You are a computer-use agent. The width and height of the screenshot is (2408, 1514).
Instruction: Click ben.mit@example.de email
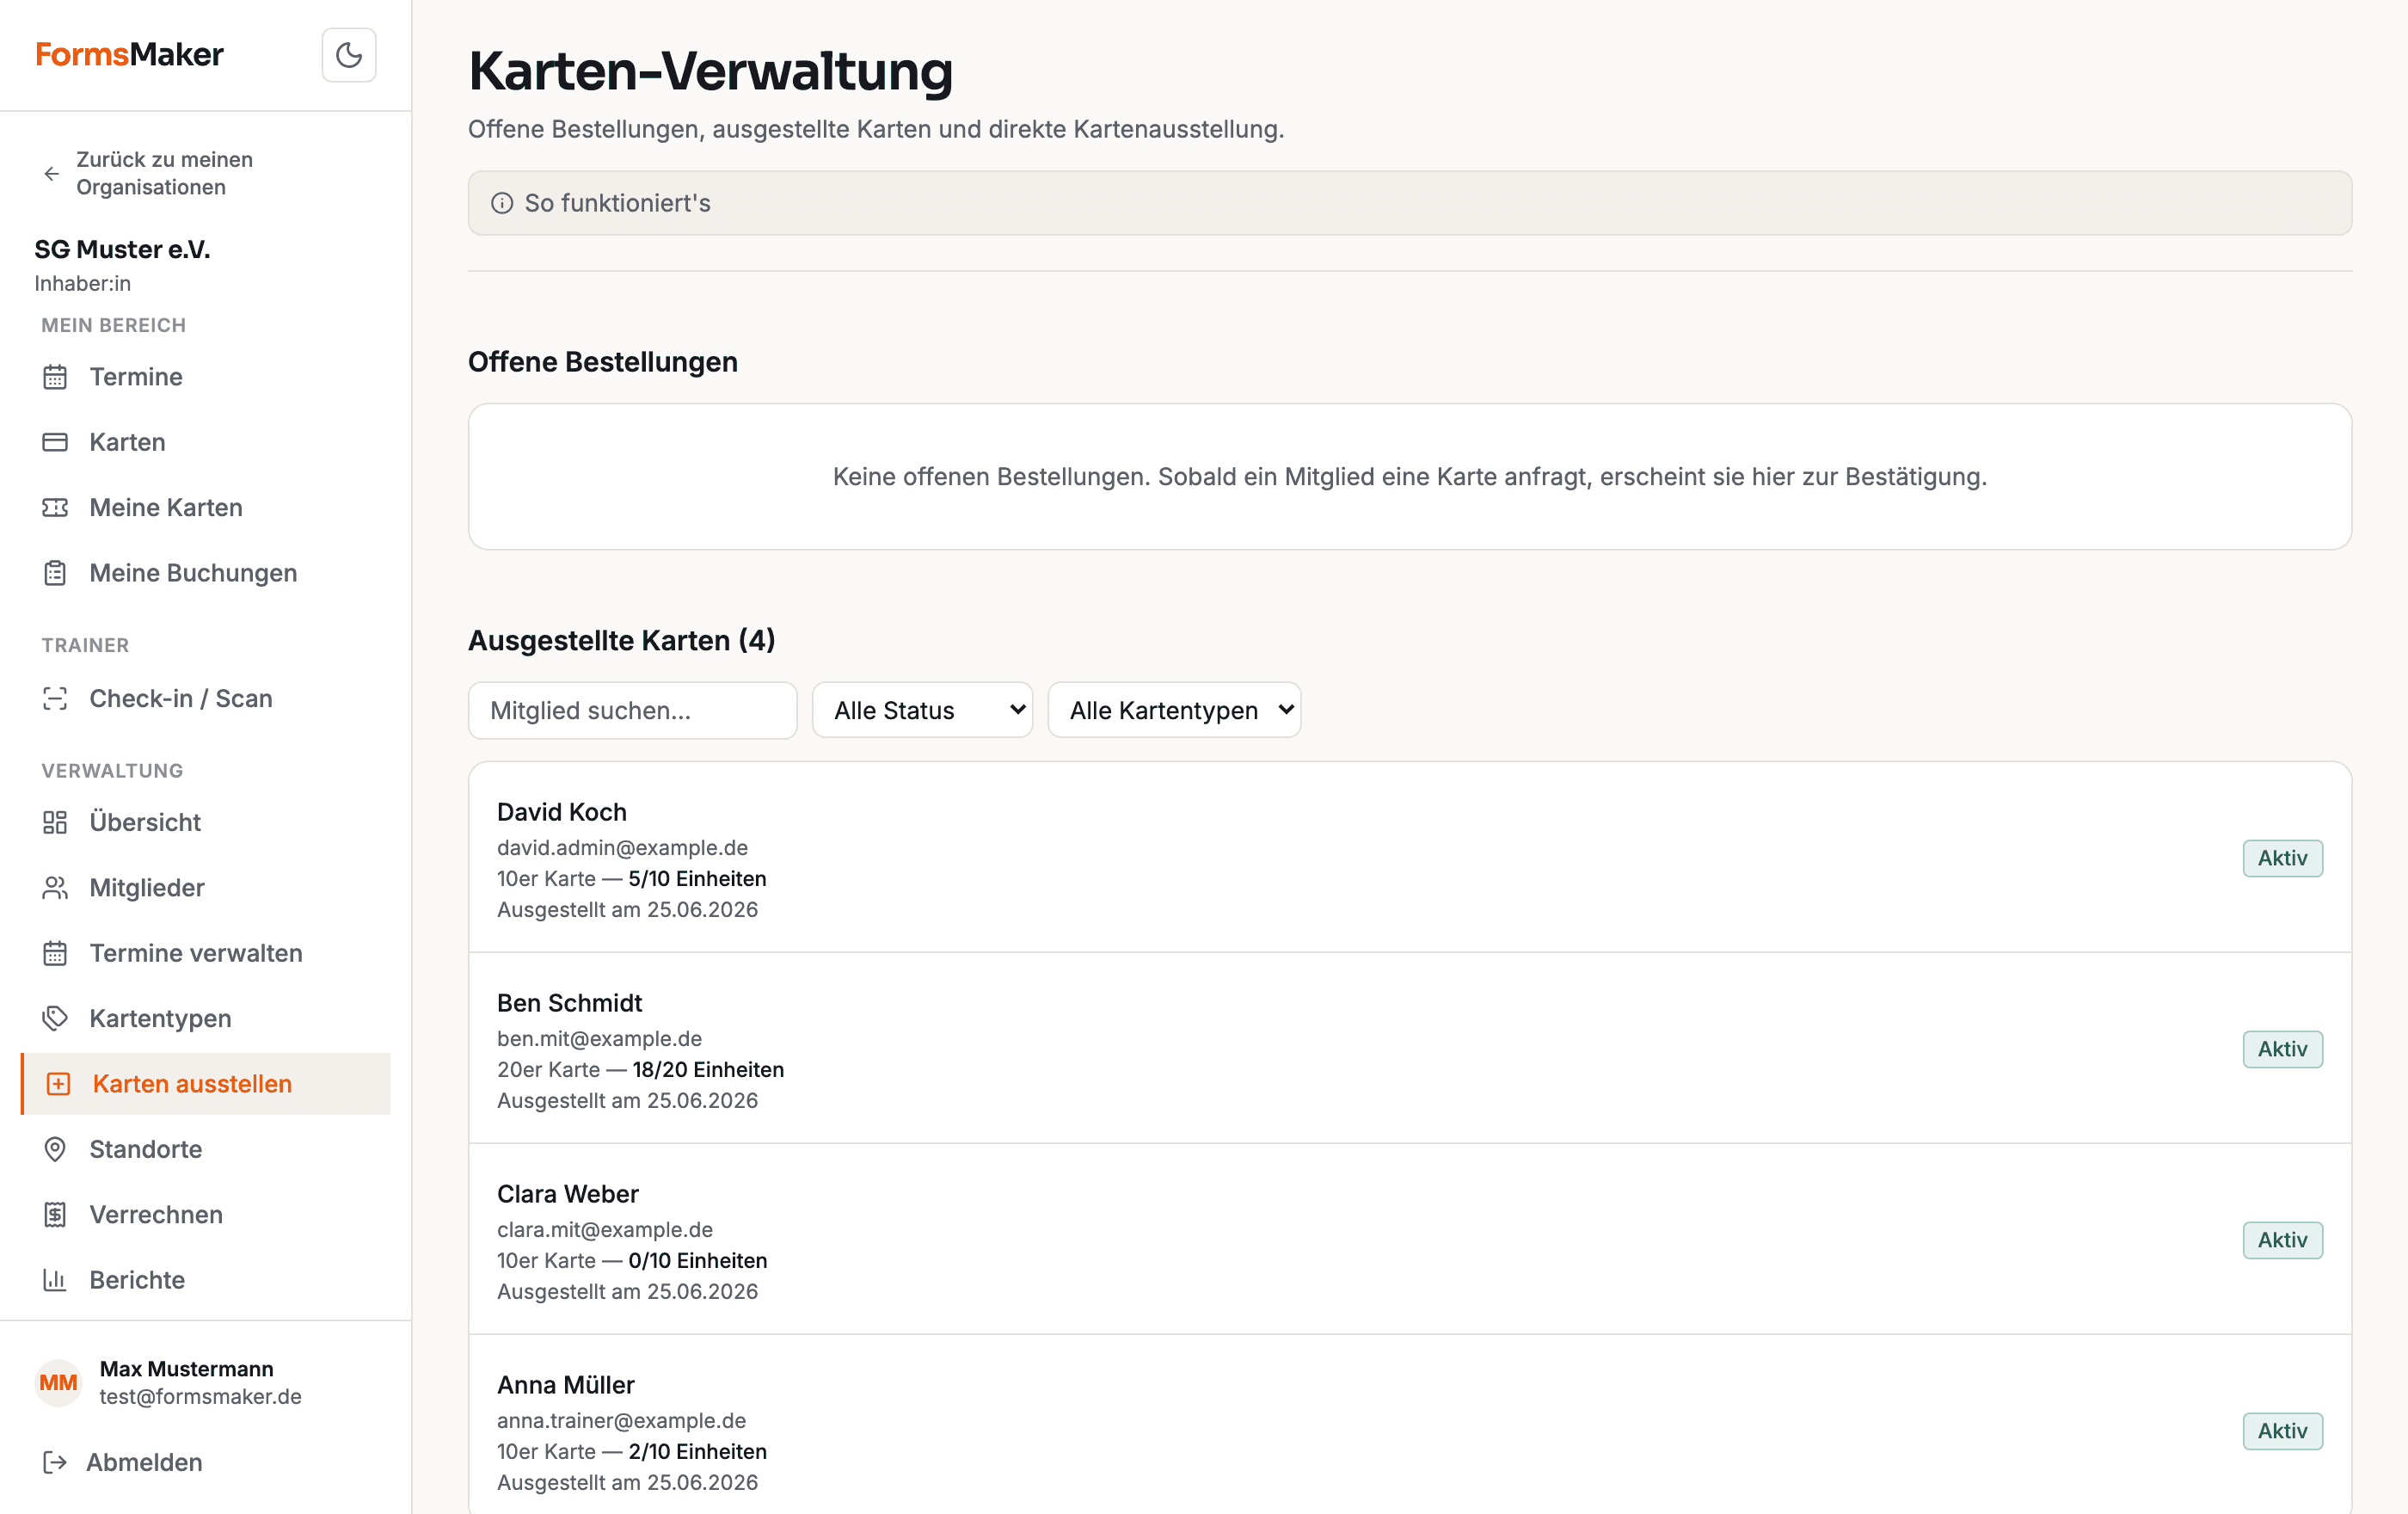599,1038
